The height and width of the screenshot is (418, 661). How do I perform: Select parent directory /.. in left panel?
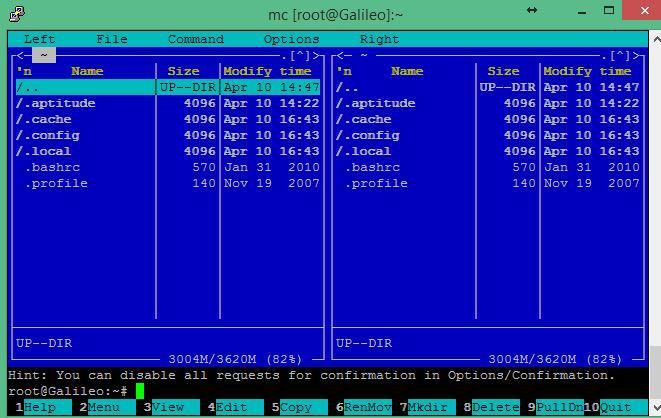pyautogui.click(x=168, y=87)
